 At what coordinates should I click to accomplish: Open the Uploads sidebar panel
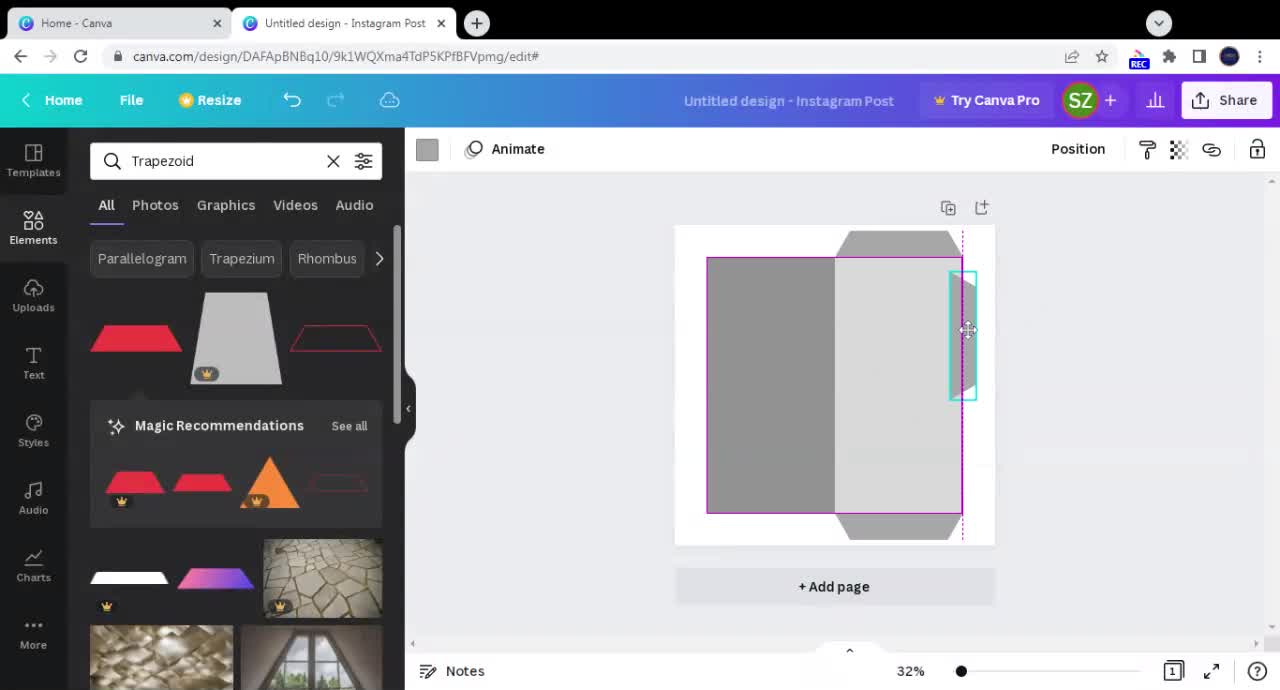coord(33,295)
